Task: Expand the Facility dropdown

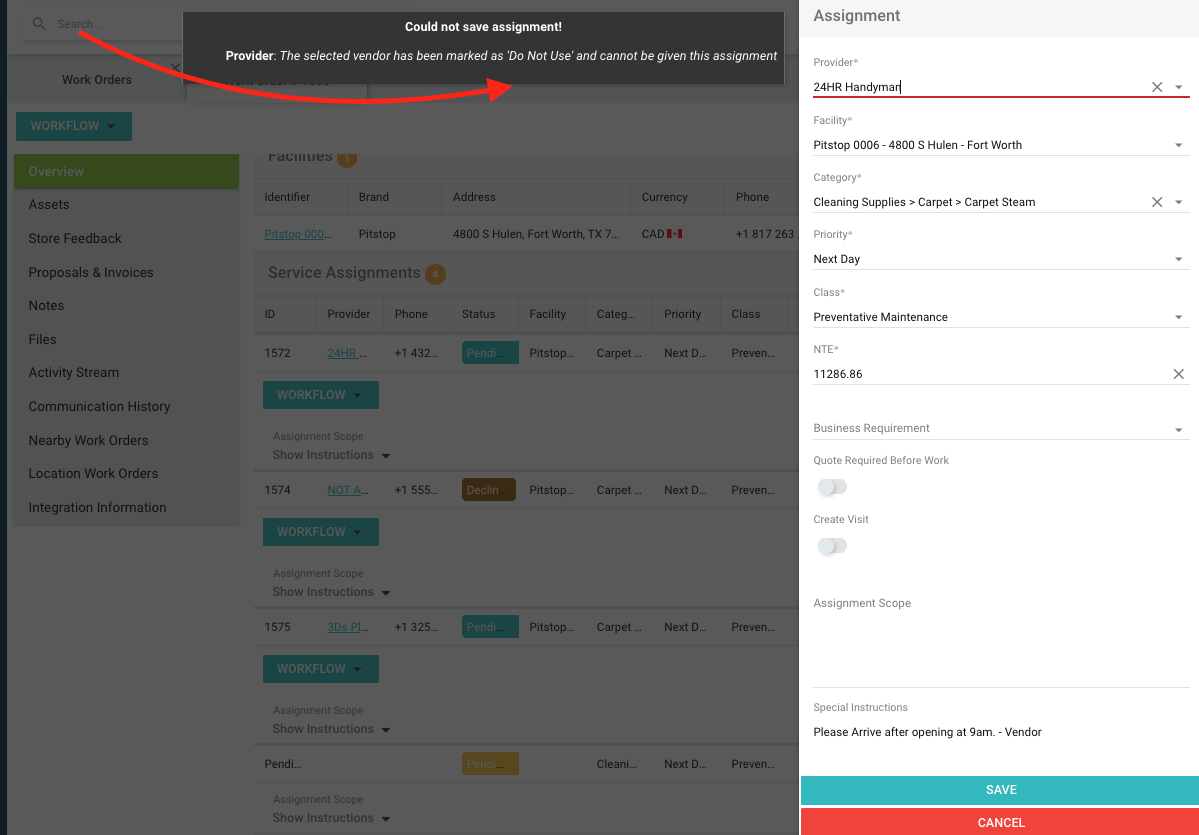Action: pyautogui.click(x=1179, y=146)
